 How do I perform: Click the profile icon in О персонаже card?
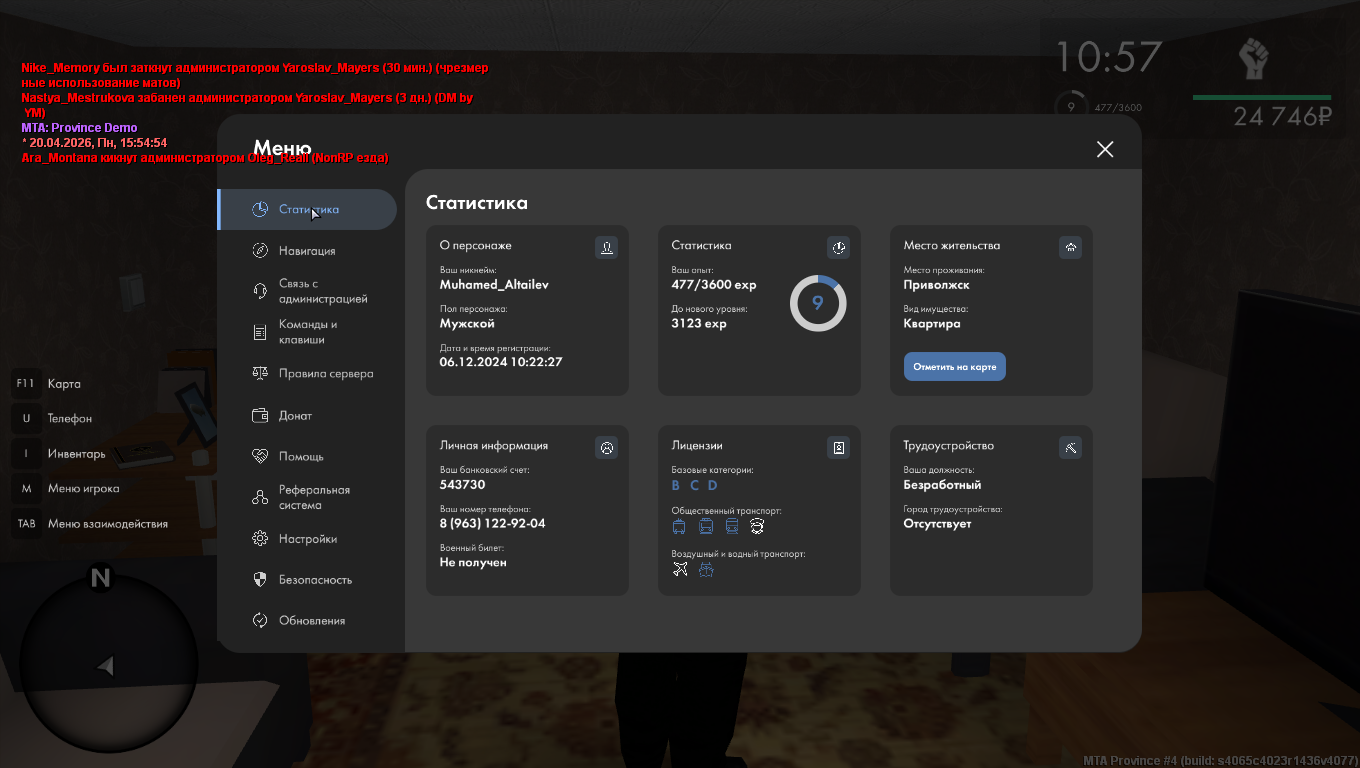point(606,247)
